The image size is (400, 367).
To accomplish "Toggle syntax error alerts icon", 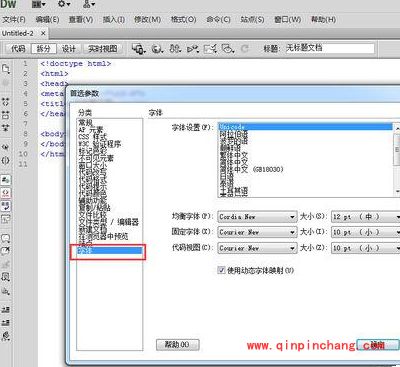I will coord(6,219).
